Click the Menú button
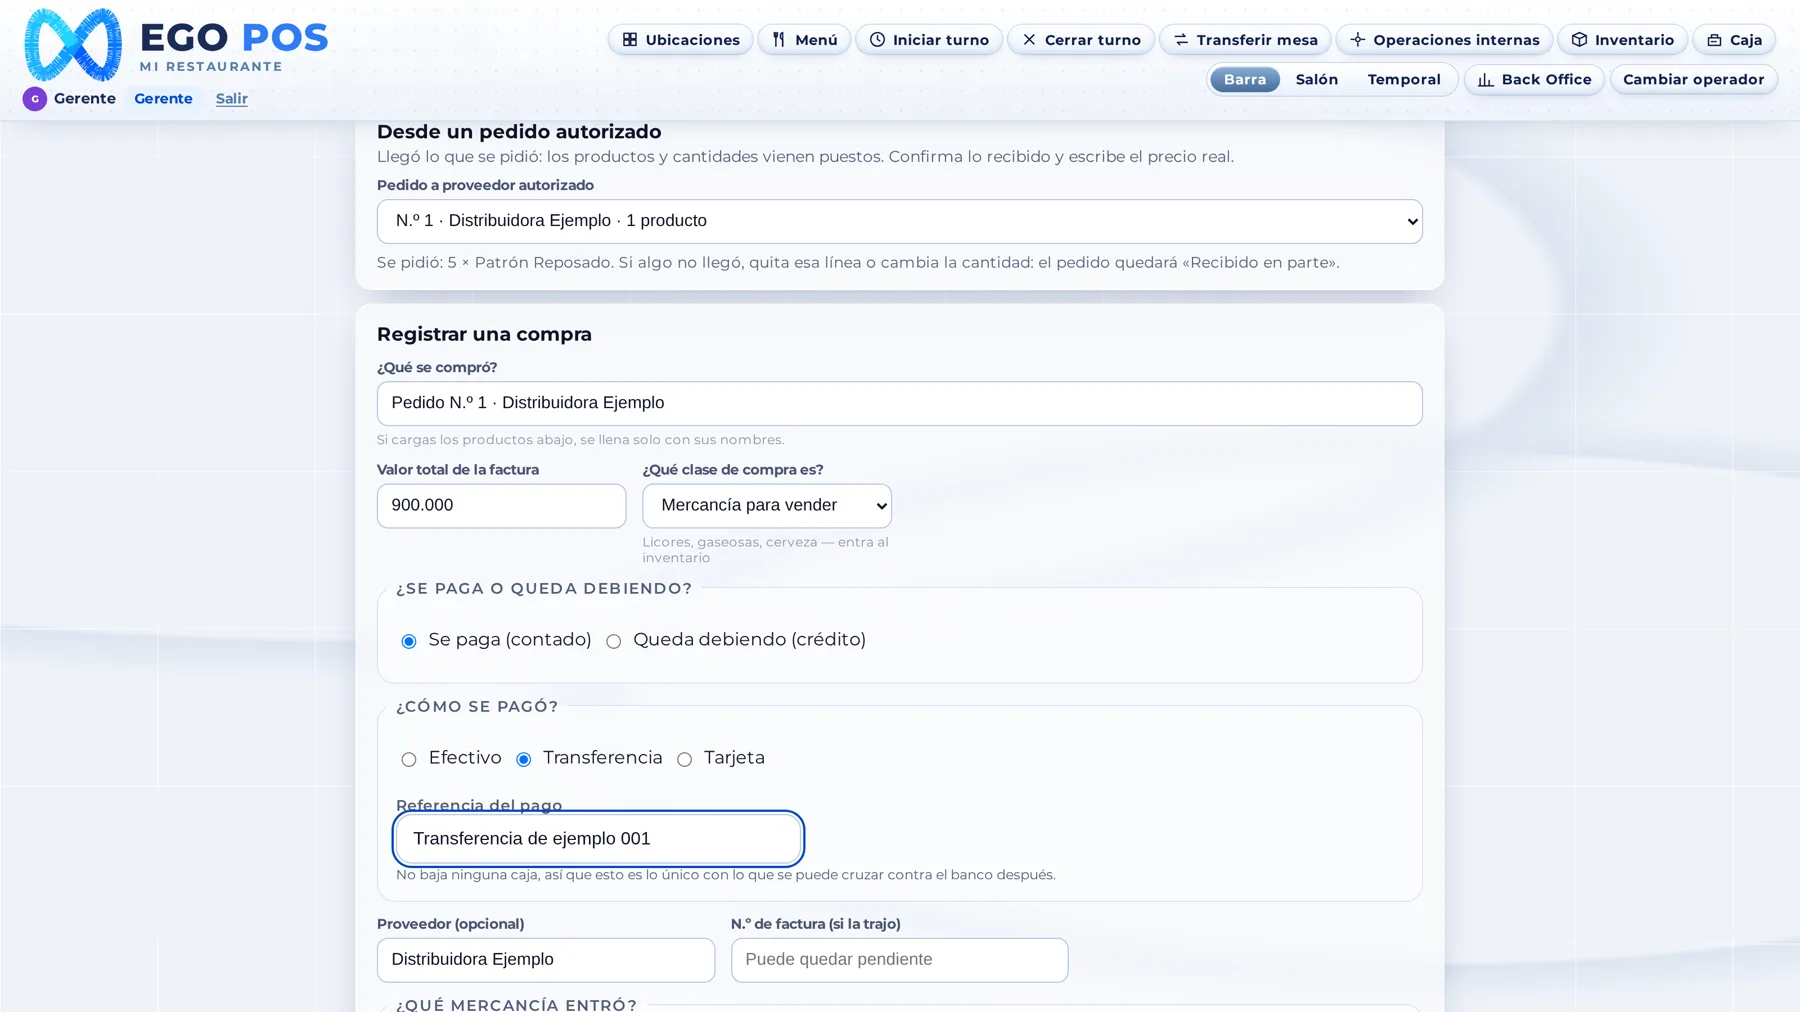1800x1012 pixels. click(804, 40)
